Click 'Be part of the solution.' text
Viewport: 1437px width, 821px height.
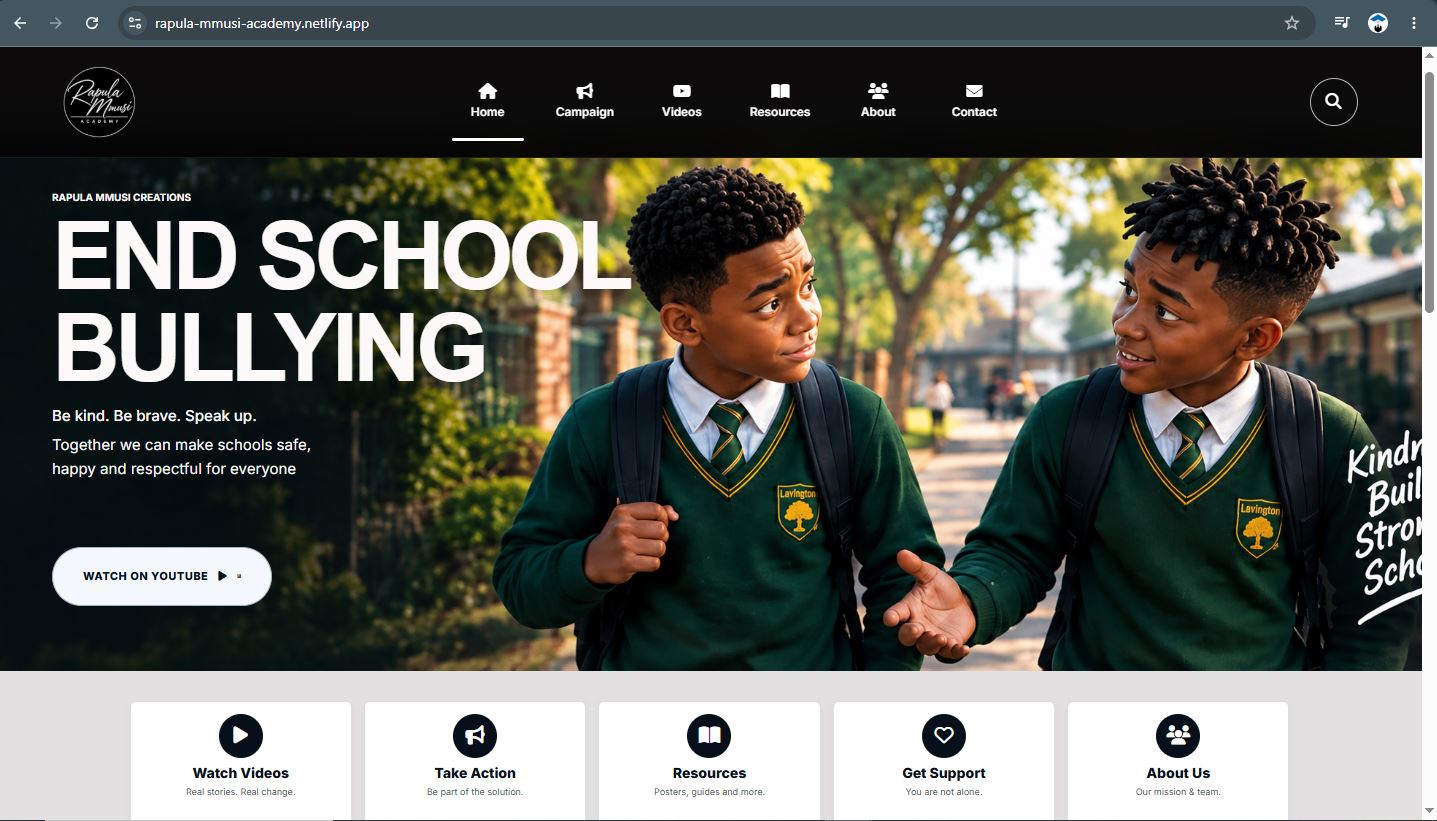pos(475,792)
